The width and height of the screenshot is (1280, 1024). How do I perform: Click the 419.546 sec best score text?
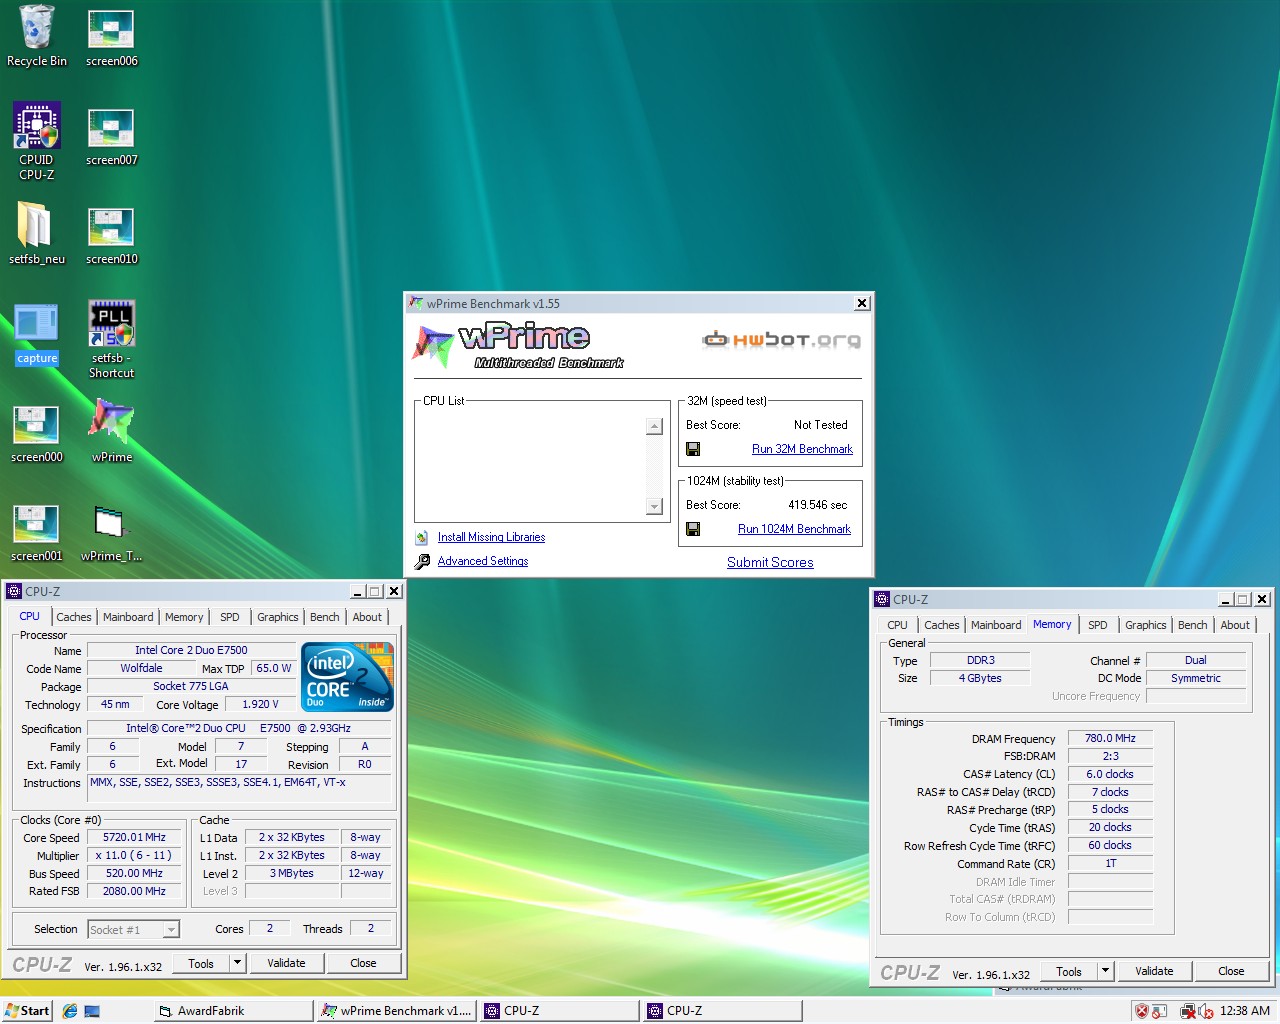817,505
